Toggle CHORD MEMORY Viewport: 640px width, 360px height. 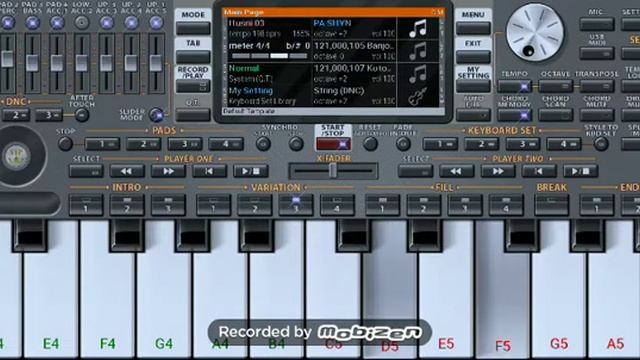[514, 116]
